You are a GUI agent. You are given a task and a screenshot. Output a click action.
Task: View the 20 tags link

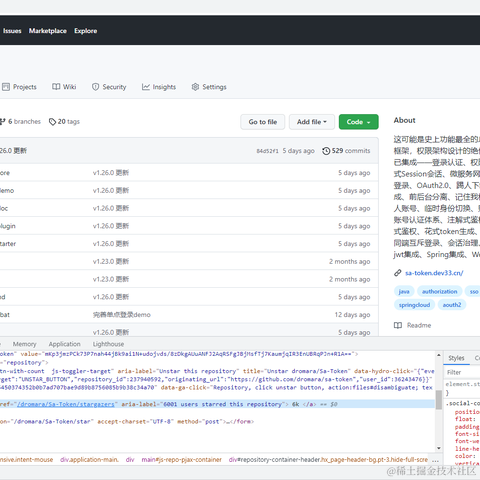64,122
